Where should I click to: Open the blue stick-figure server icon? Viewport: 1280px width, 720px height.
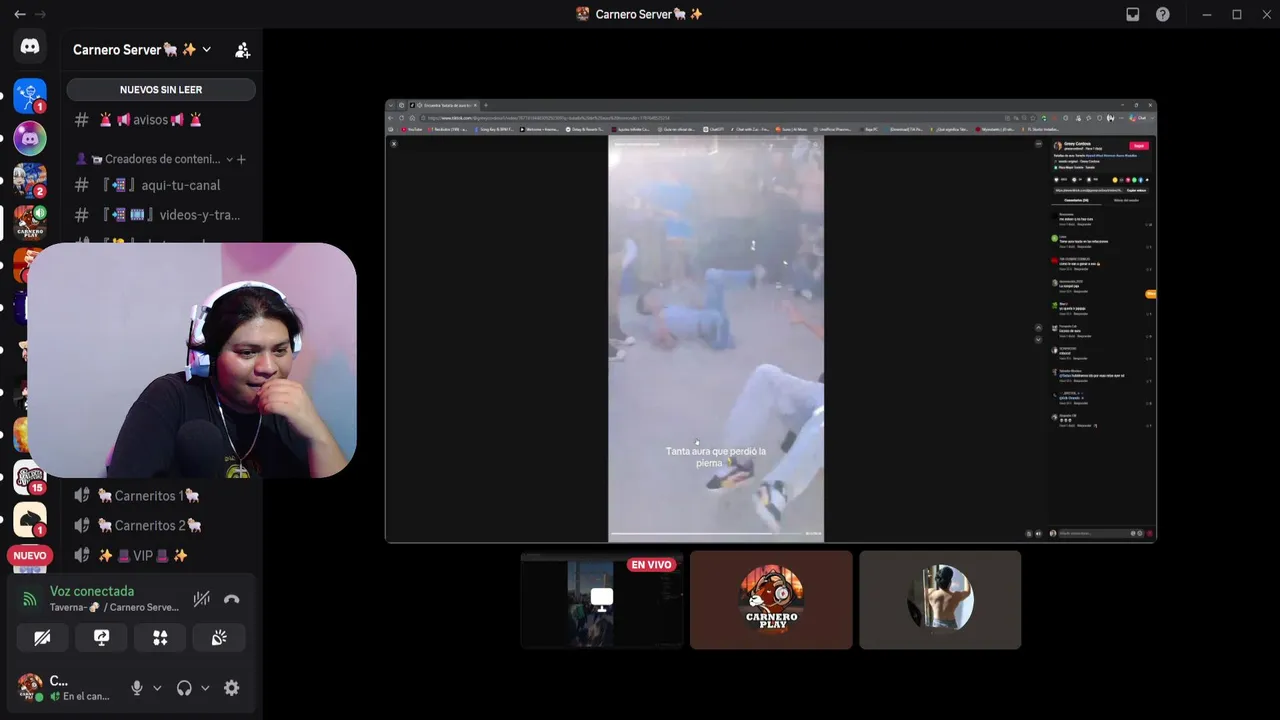coord(30,95)
